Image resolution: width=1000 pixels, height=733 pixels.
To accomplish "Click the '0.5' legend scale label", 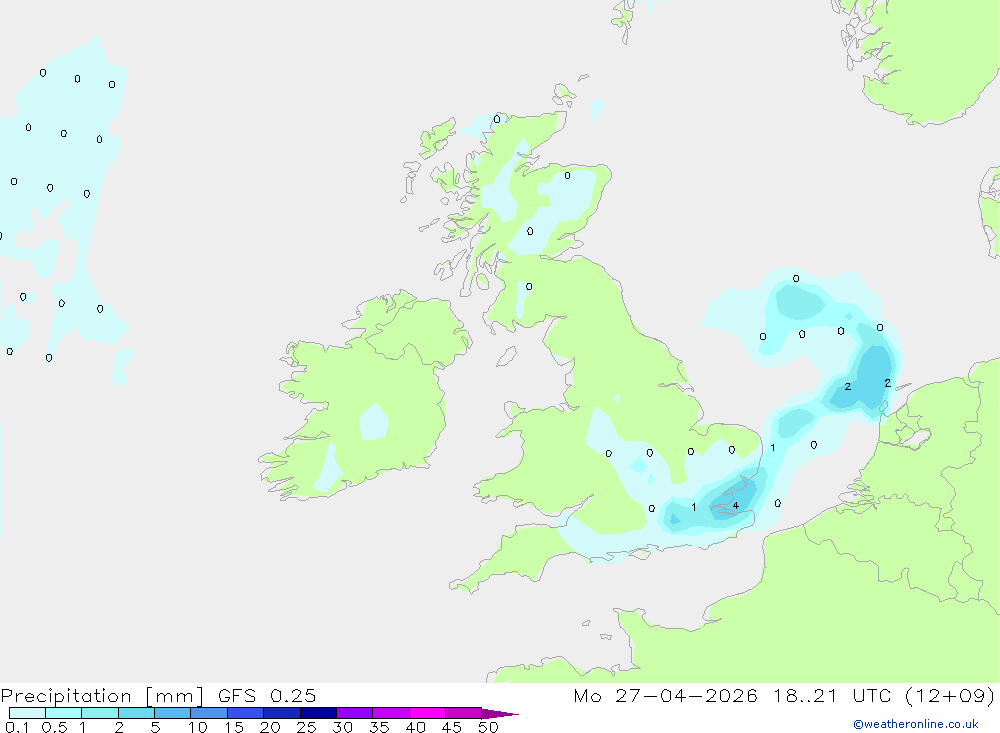I will pyautogui.click(x=54, y=727).
